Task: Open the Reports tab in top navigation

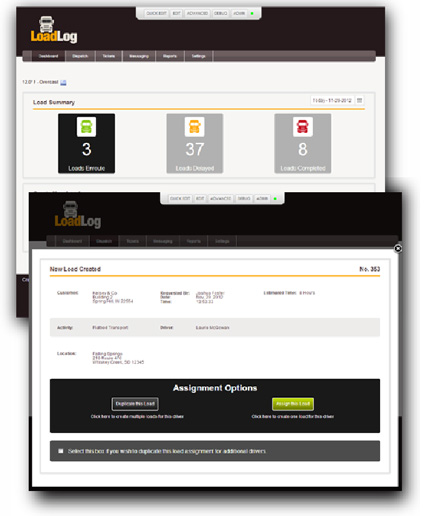Action: pyautogui.click(x=170, y=56)
